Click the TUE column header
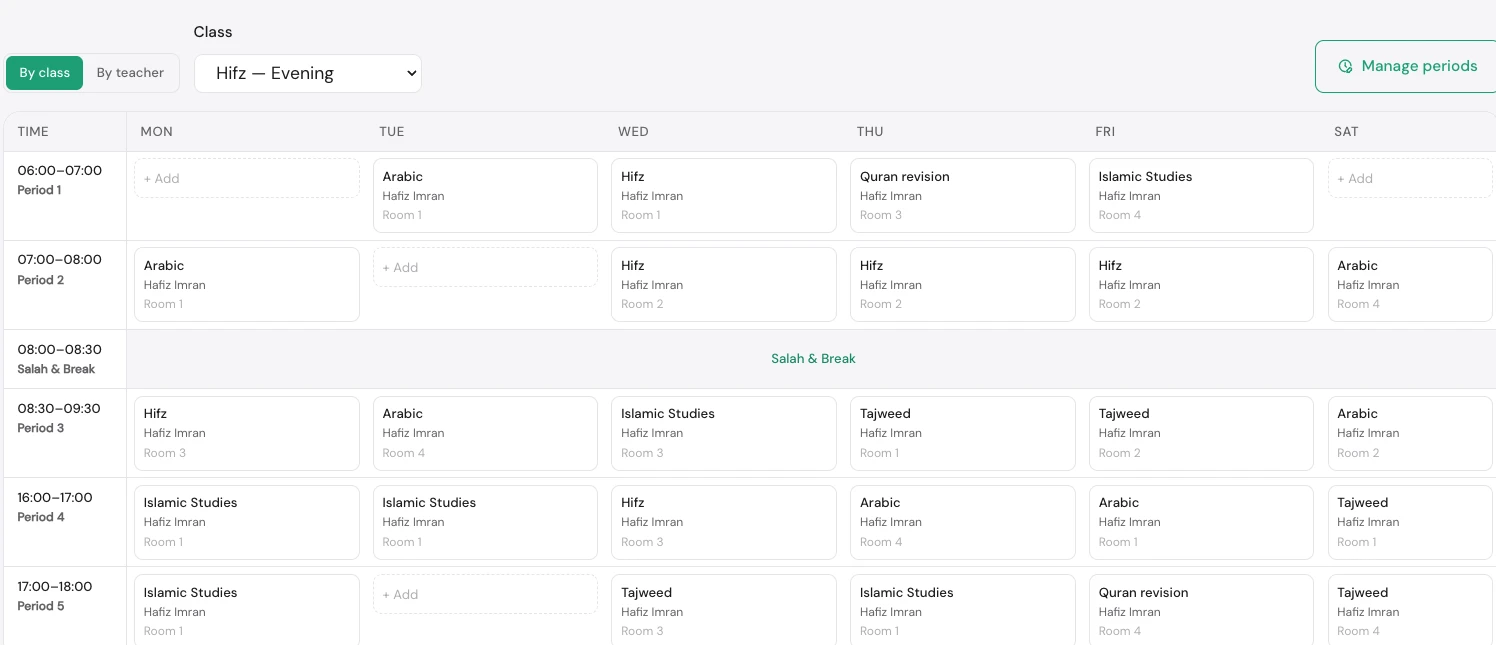This screenshot has height=645, width=1496. [x=392, y=132]
